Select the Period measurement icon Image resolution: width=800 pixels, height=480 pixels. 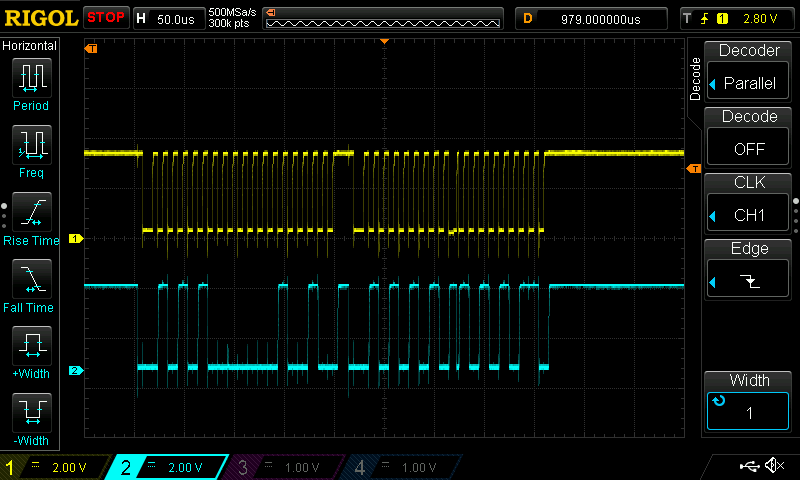click(32, 78)
